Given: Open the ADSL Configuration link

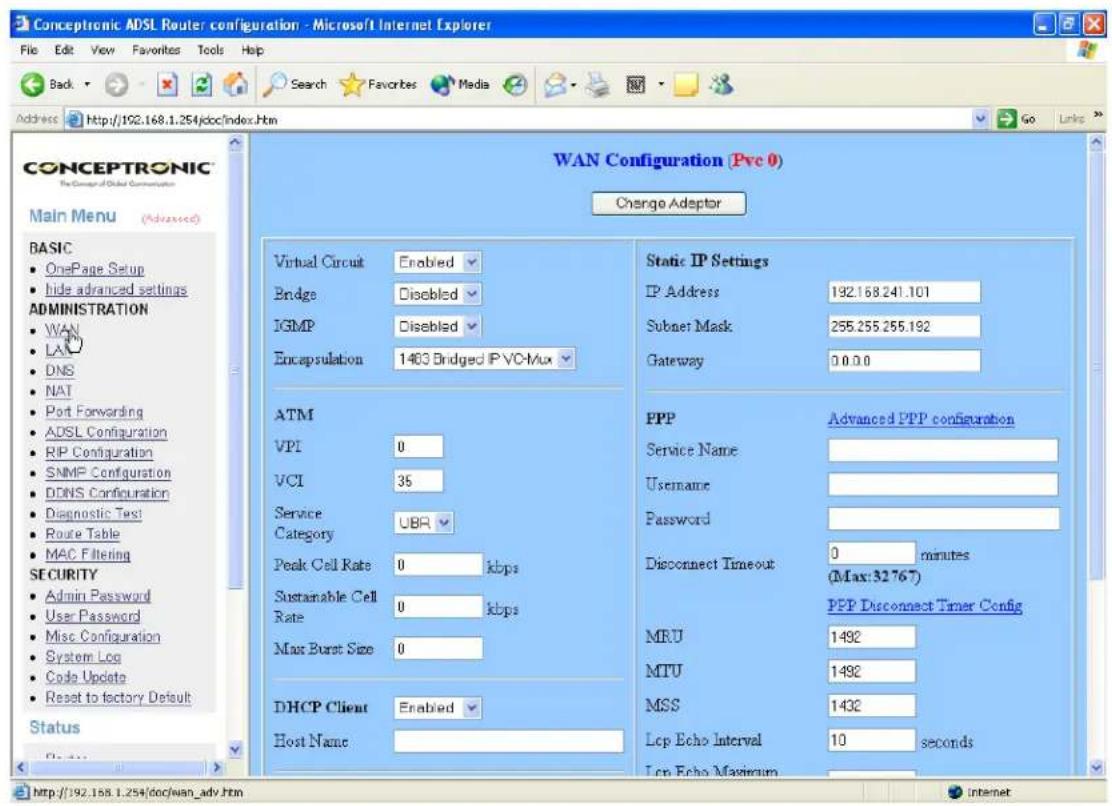Looking at the screenshot, I should click(106, 432).
